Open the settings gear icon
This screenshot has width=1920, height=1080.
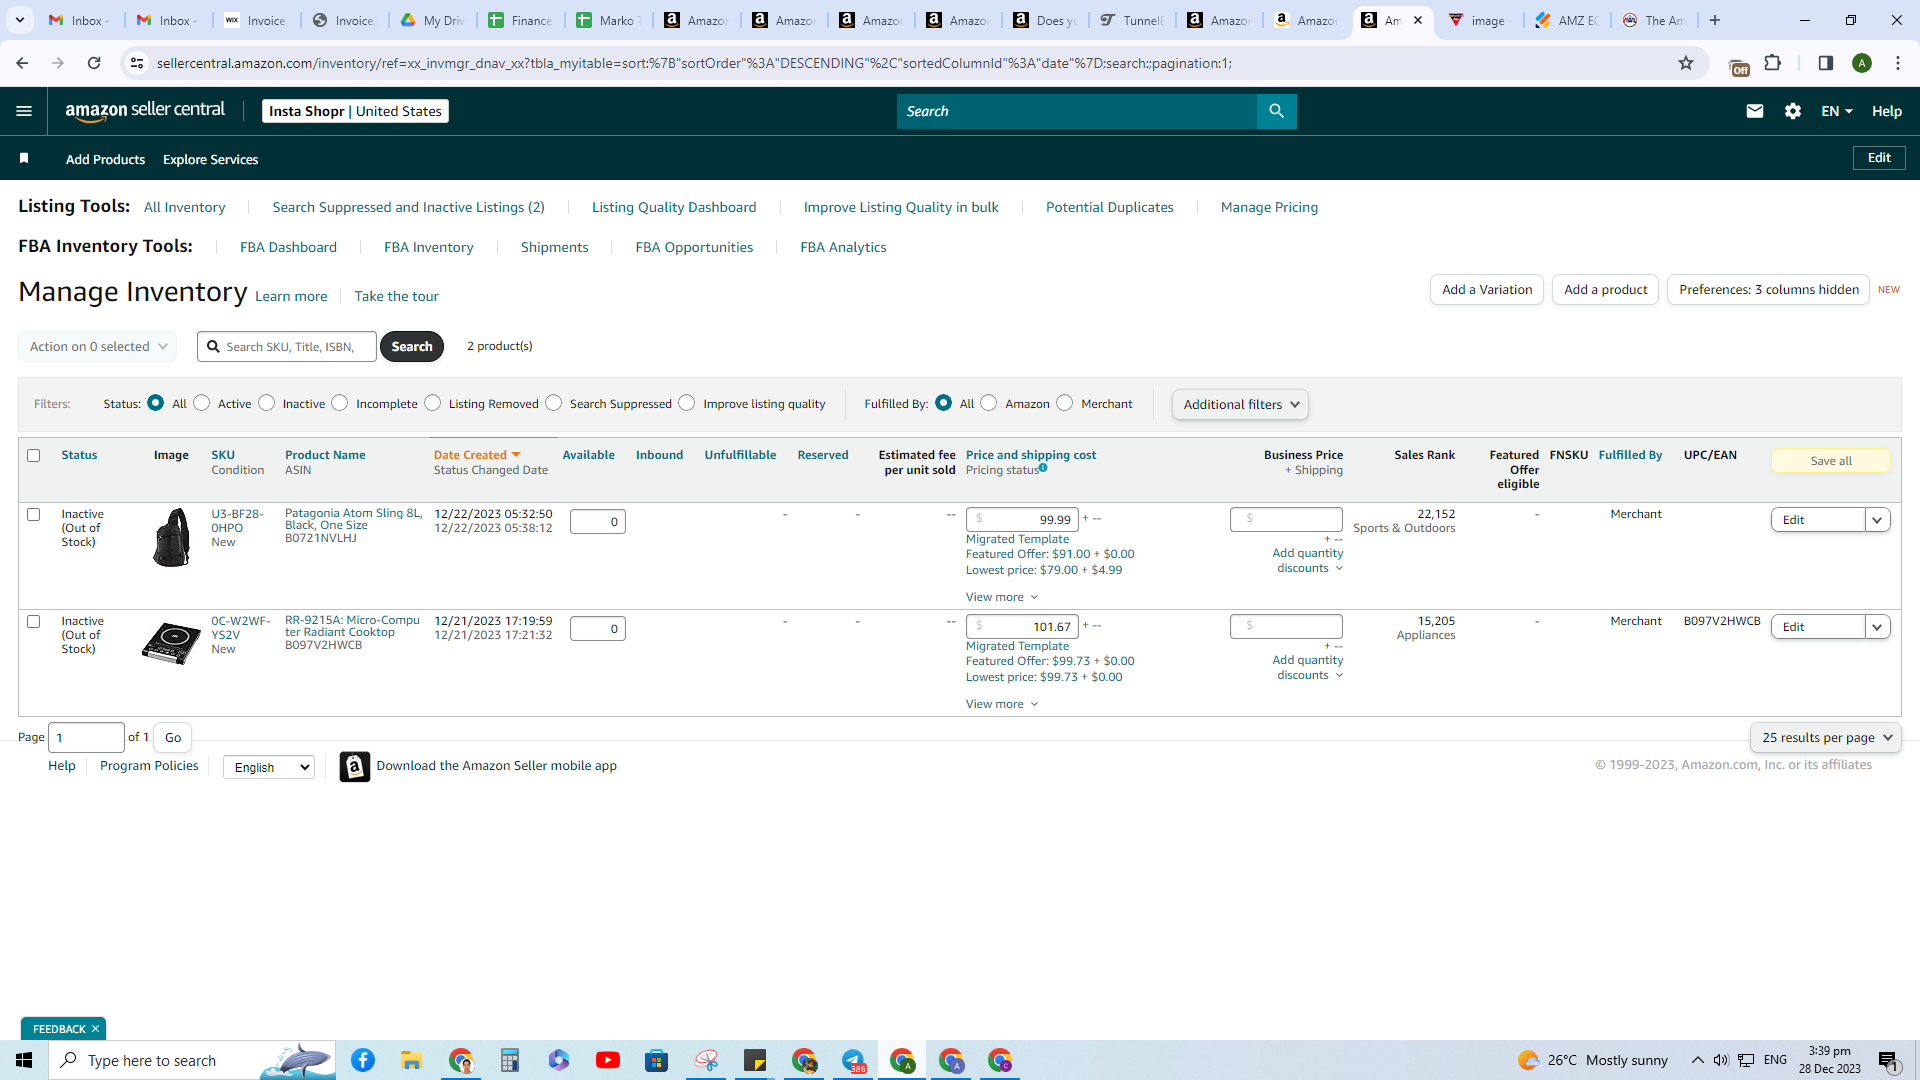(1793, 111)
